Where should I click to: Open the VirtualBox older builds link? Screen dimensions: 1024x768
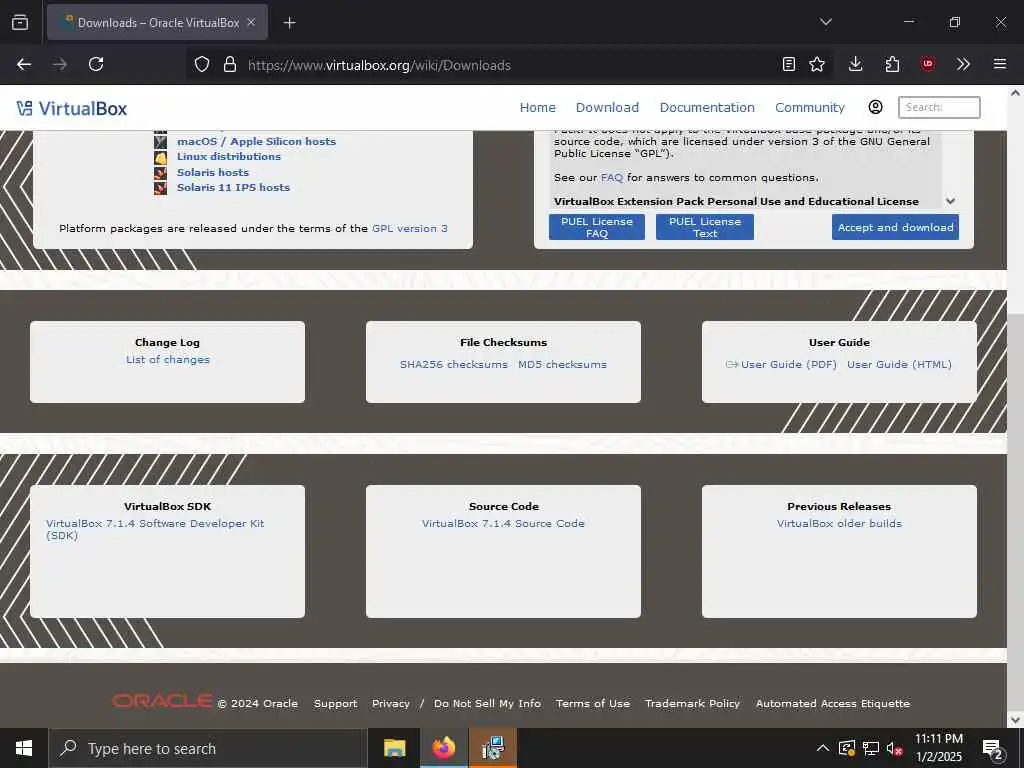(x=839, y=524)
